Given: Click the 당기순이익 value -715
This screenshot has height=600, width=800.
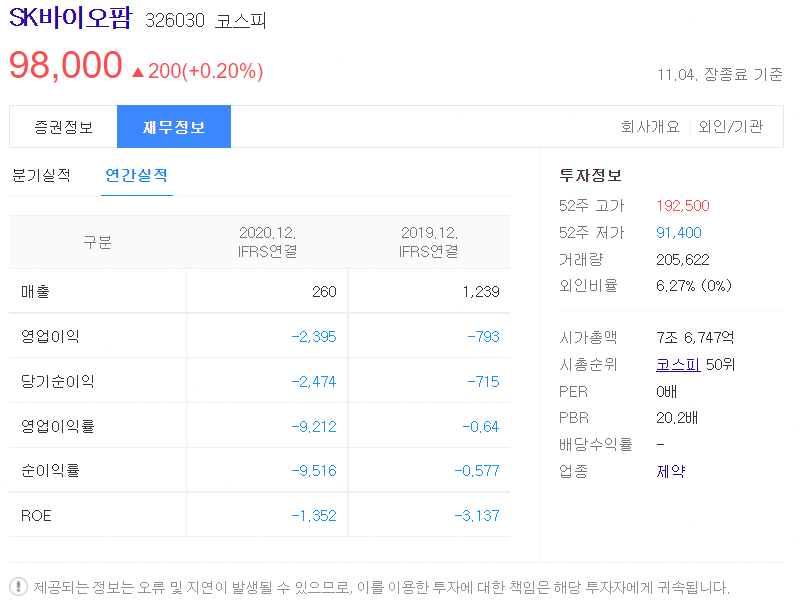Looking at the screenshot, I should click(483, 382).
